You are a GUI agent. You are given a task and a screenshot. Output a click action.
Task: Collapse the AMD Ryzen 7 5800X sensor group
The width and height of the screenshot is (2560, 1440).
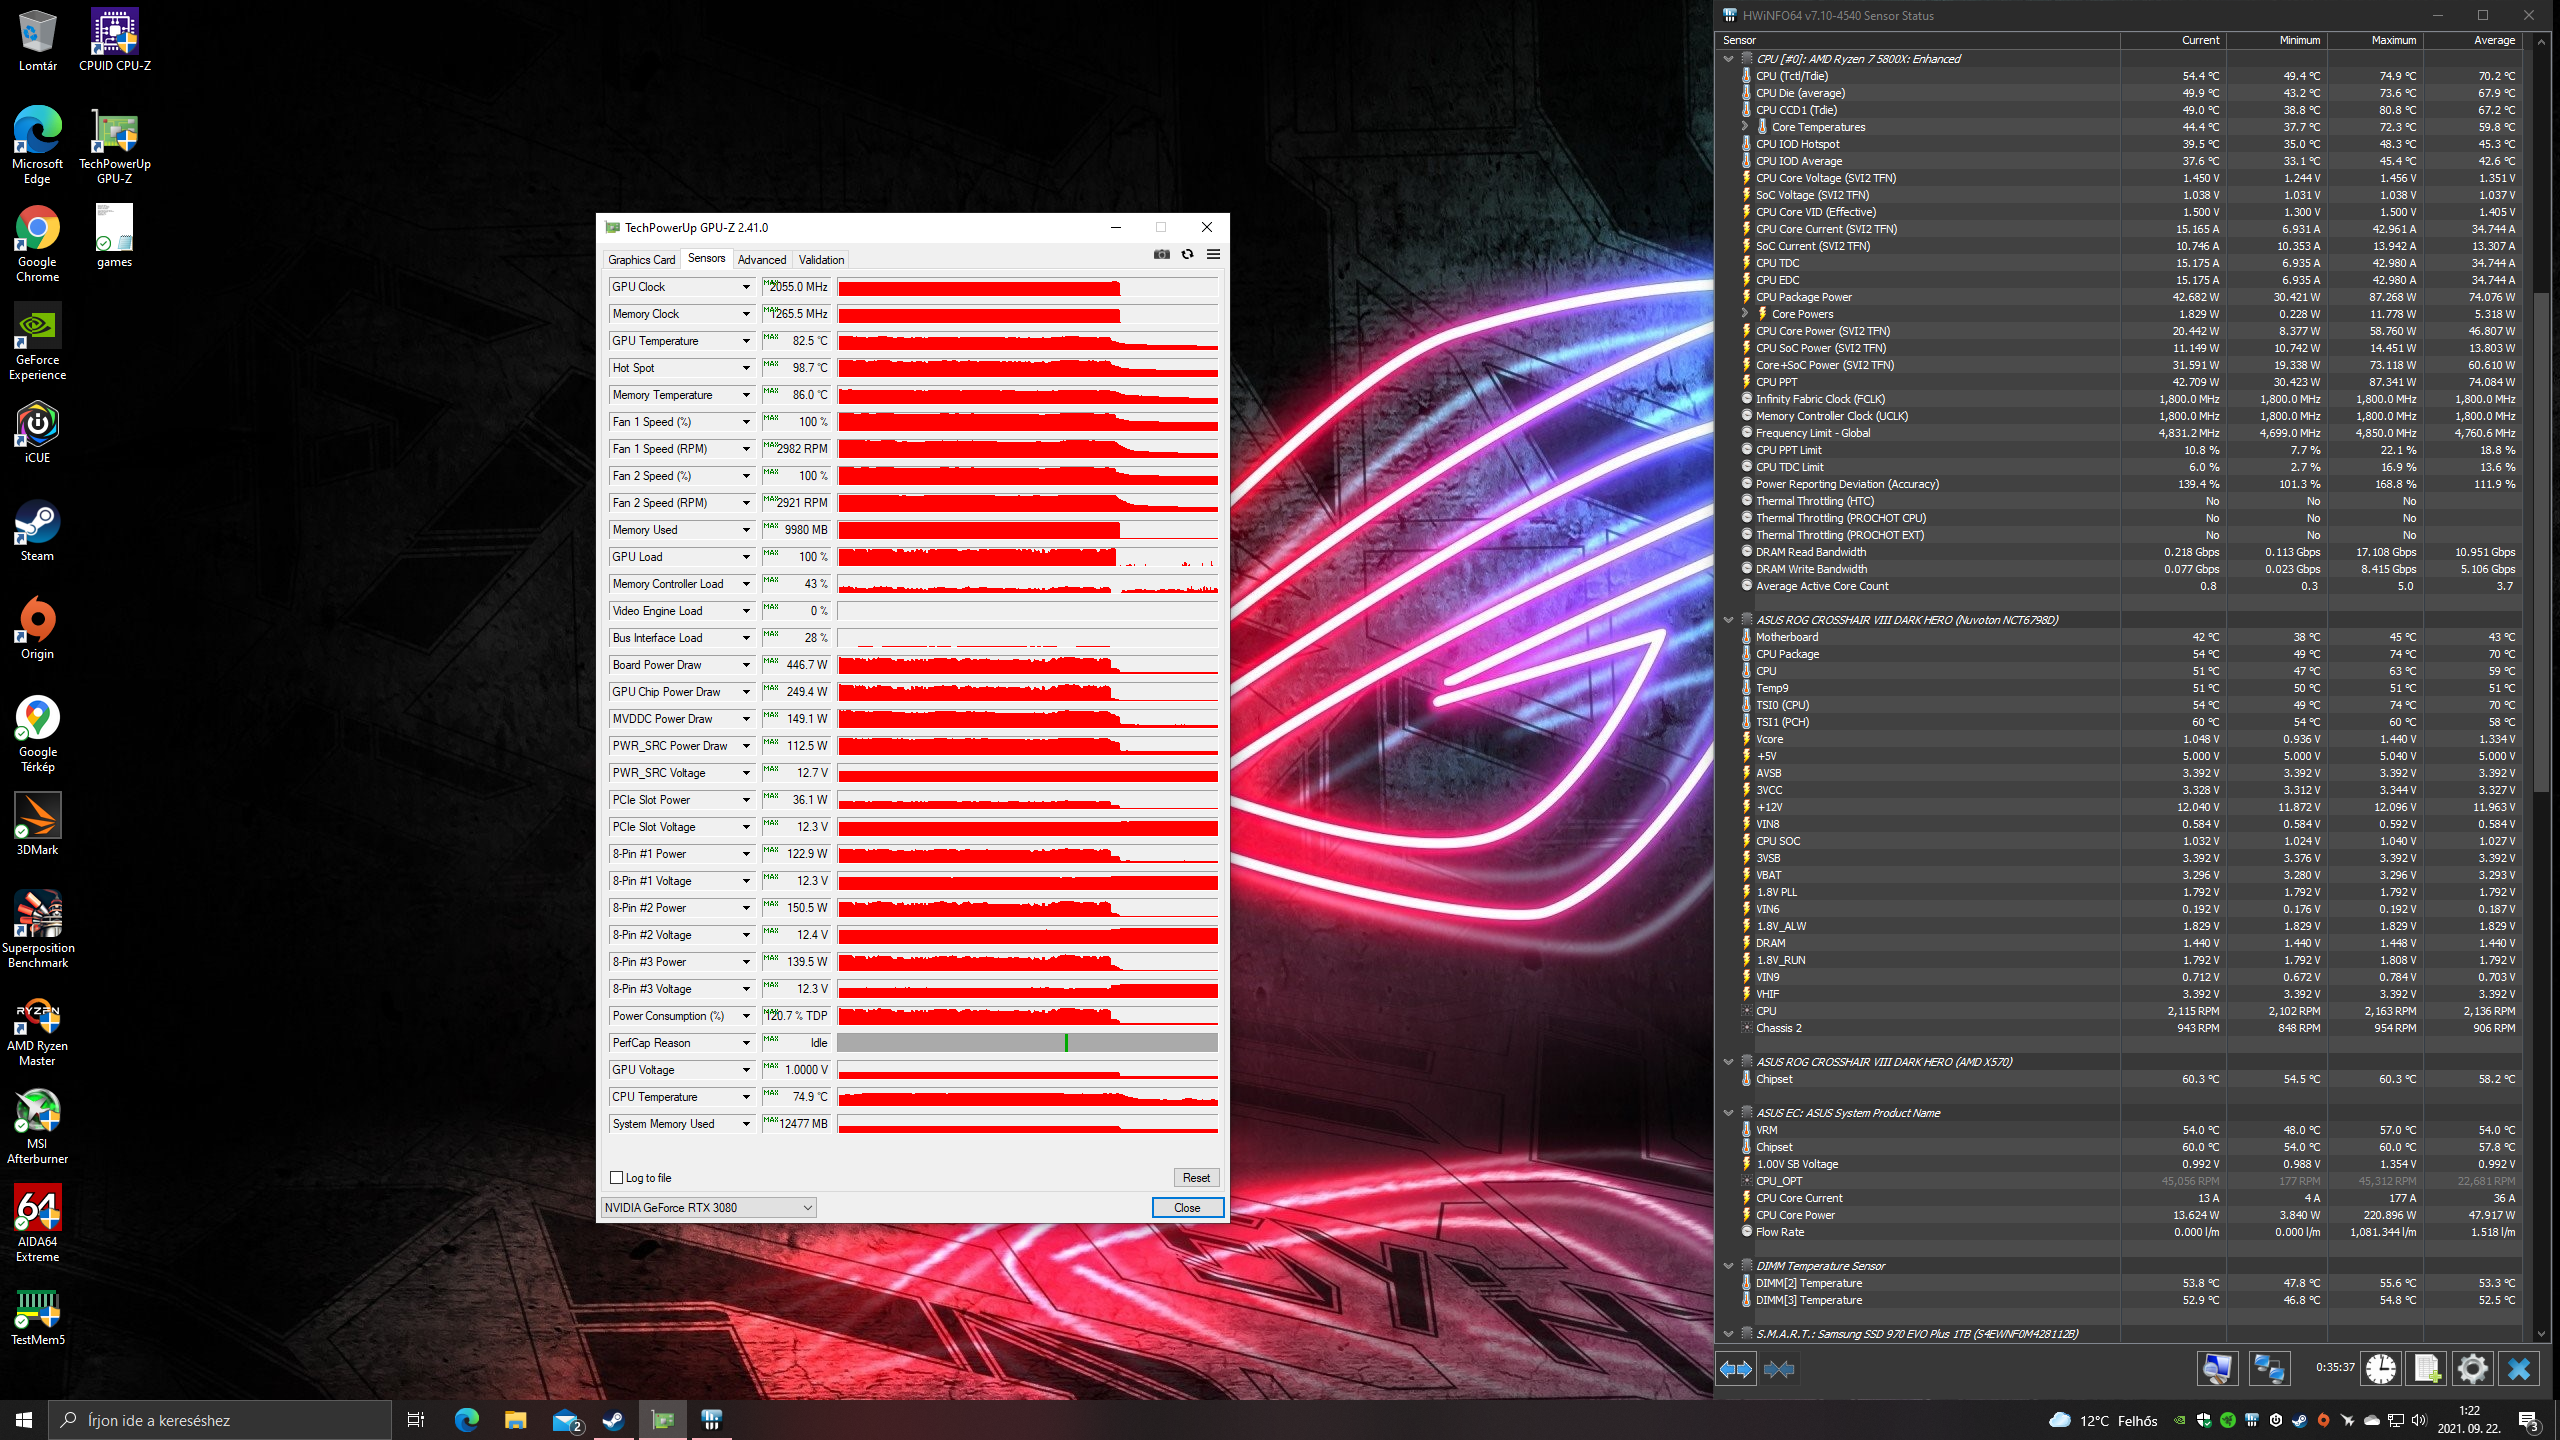[1728, 59]
